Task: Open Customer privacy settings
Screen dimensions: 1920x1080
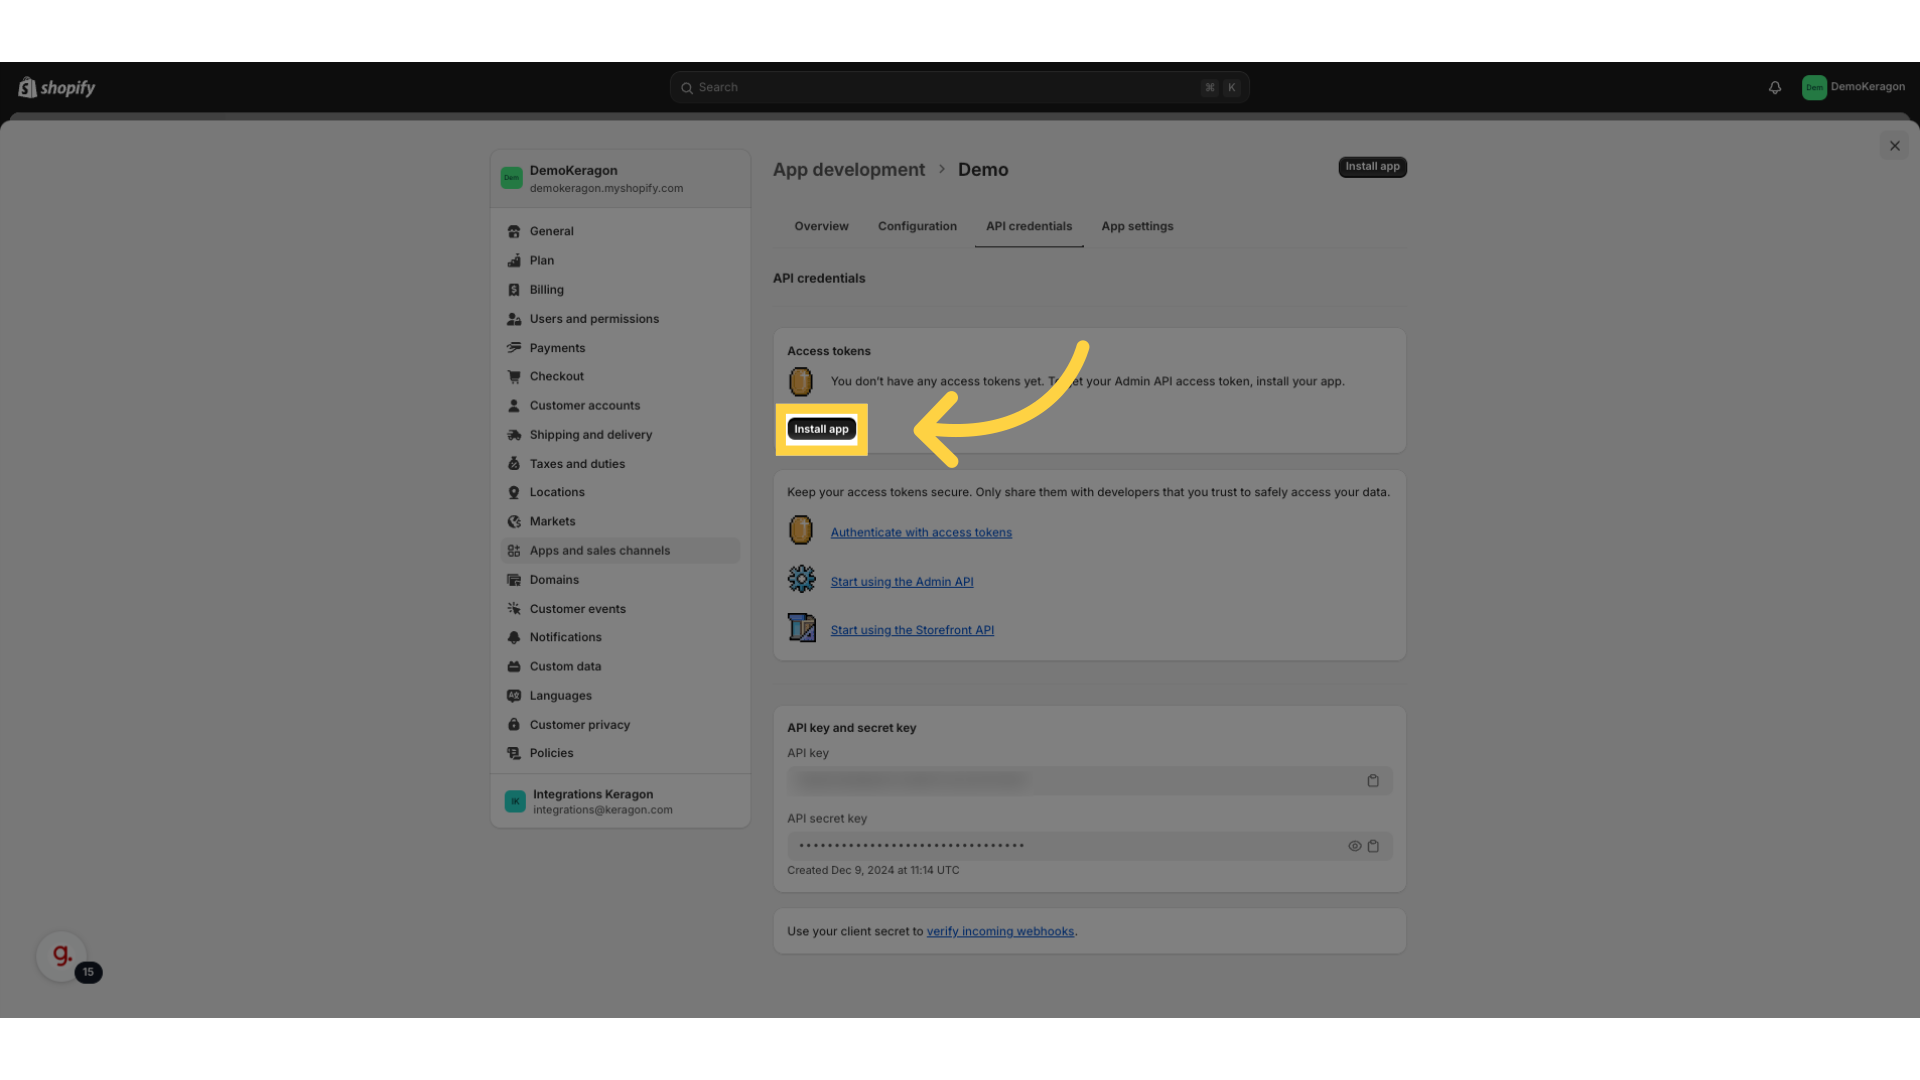Action: [579, 725]
